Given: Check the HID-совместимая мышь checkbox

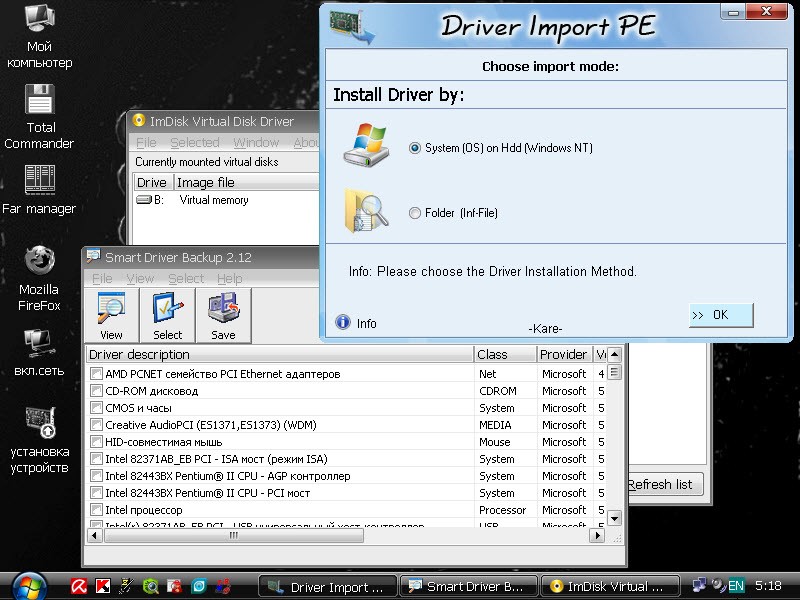Looking at the screenshot, I should pyautogui.click(x=96, y=442).
